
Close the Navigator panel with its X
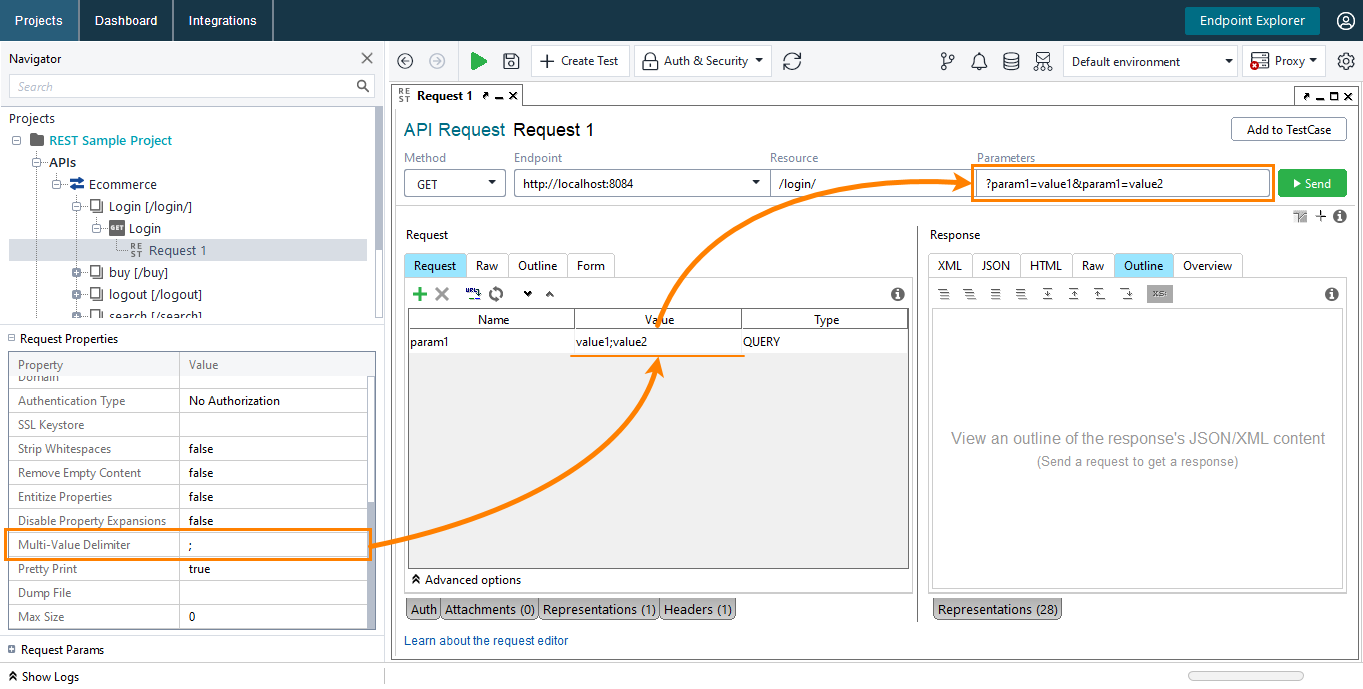tap(367, 59)
